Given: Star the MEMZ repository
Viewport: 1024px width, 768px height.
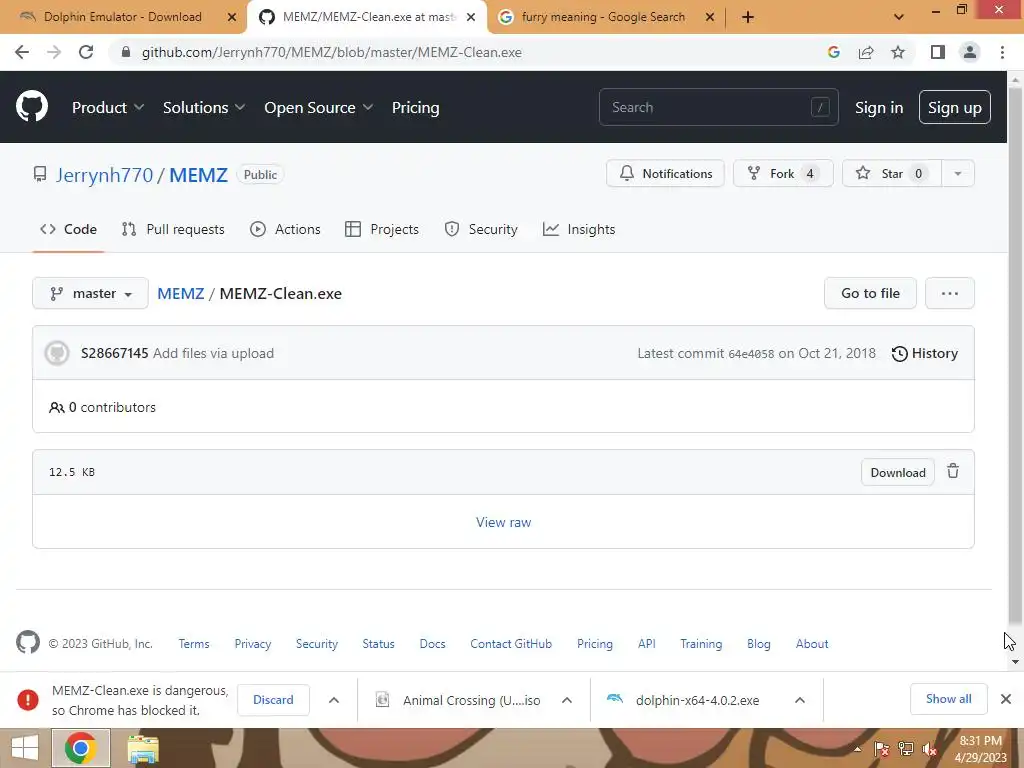Looking at the screenshot, I should (x=891, y=174).
